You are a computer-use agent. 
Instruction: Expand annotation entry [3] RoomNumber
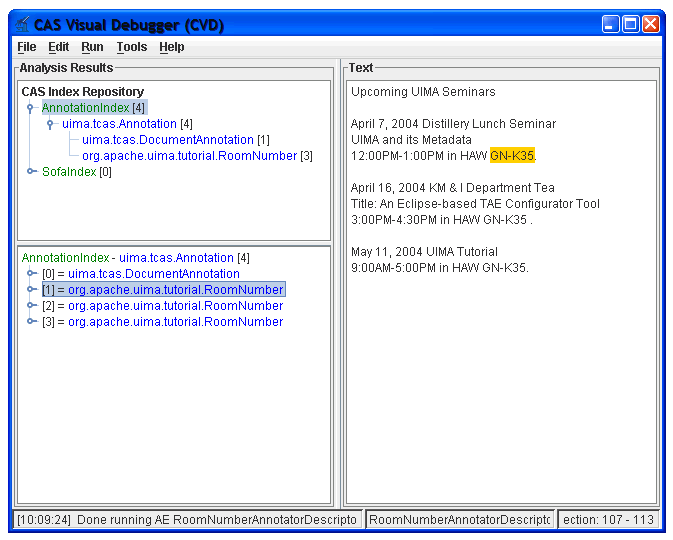click(x=31, y=322)
